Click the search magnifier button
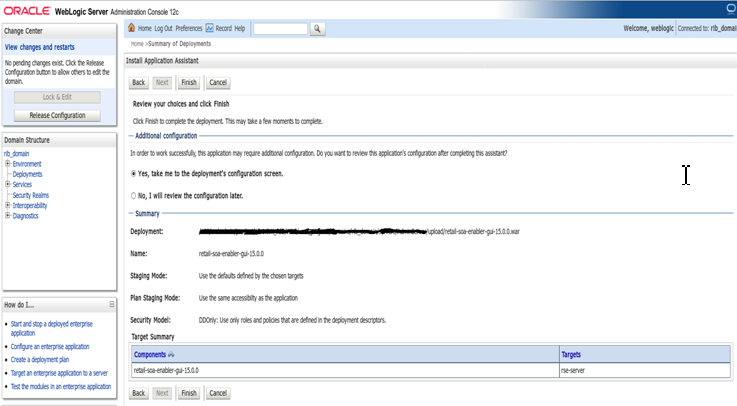 [x=317, y=29]
